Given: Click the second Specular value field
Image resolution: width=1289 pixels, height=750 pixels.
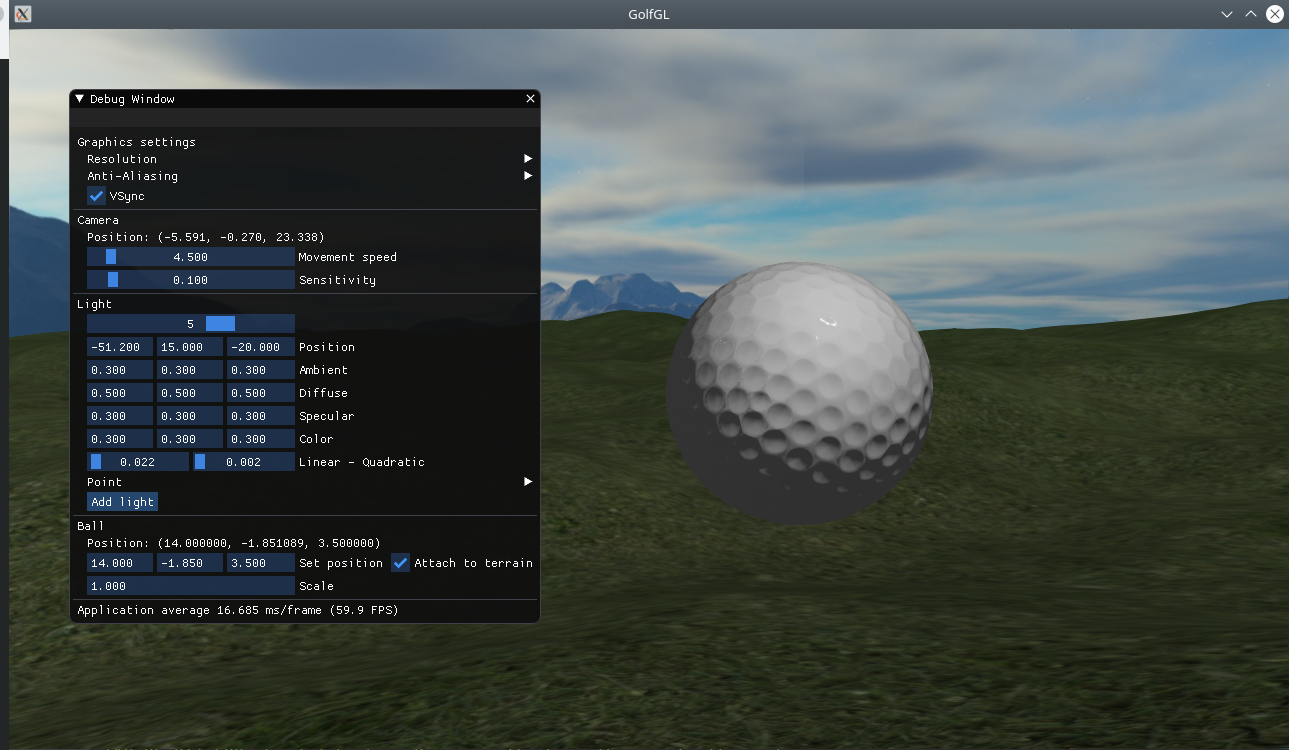Looking at the screenshot, I should (x=190, y=416).
